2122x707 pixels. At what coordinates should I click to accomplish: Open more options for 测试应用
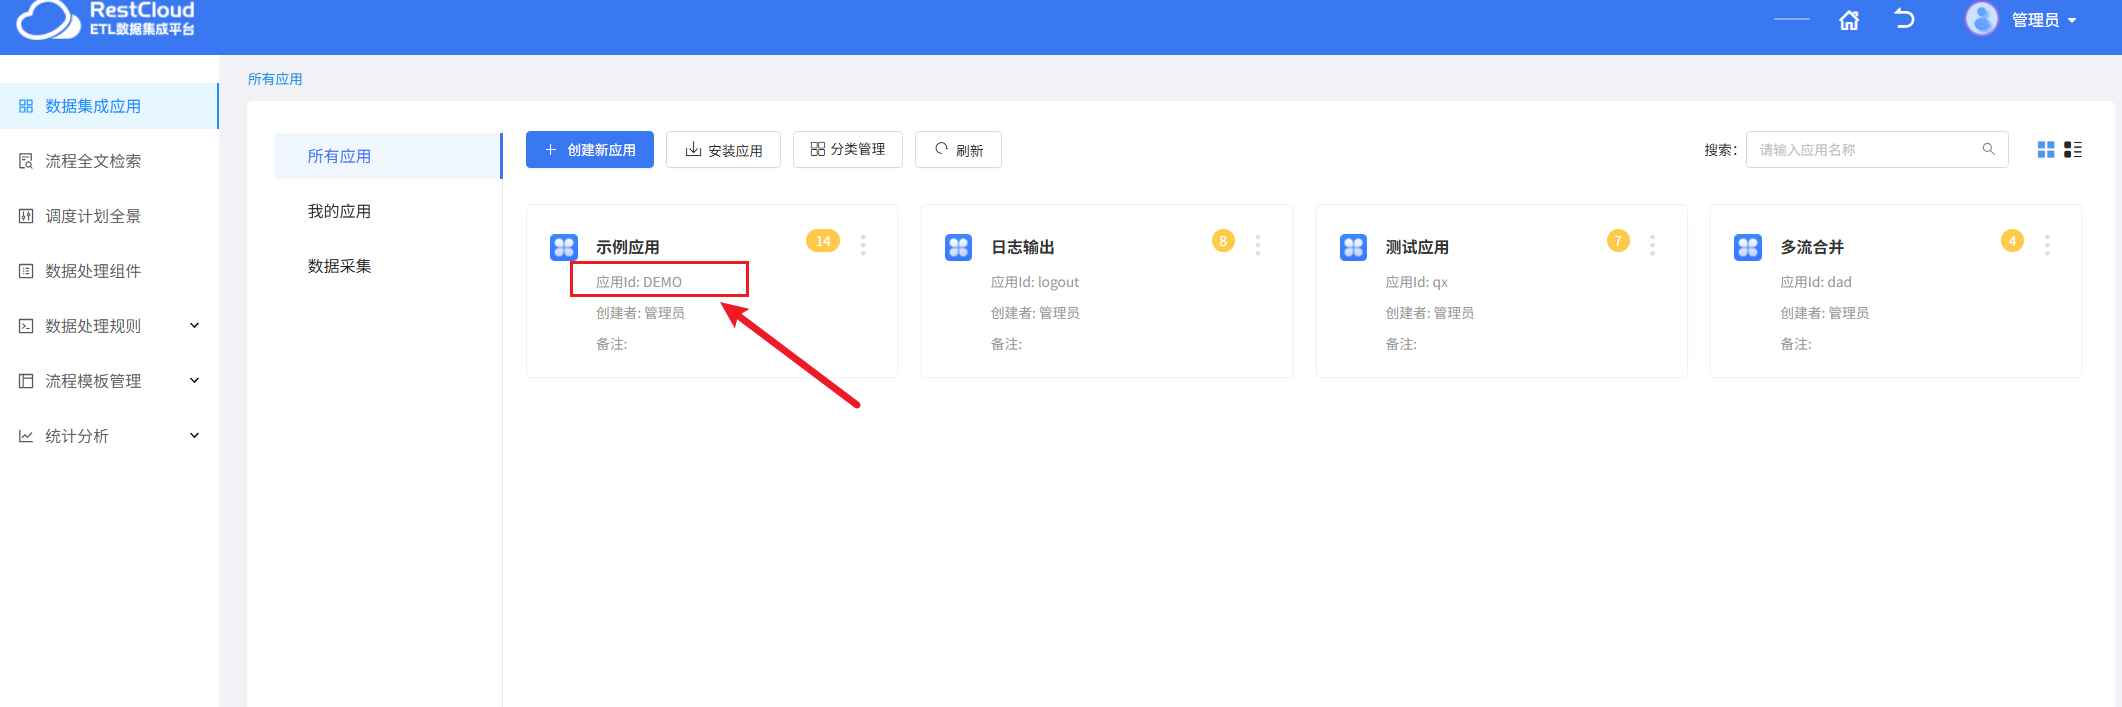(x=1652, y=245)
